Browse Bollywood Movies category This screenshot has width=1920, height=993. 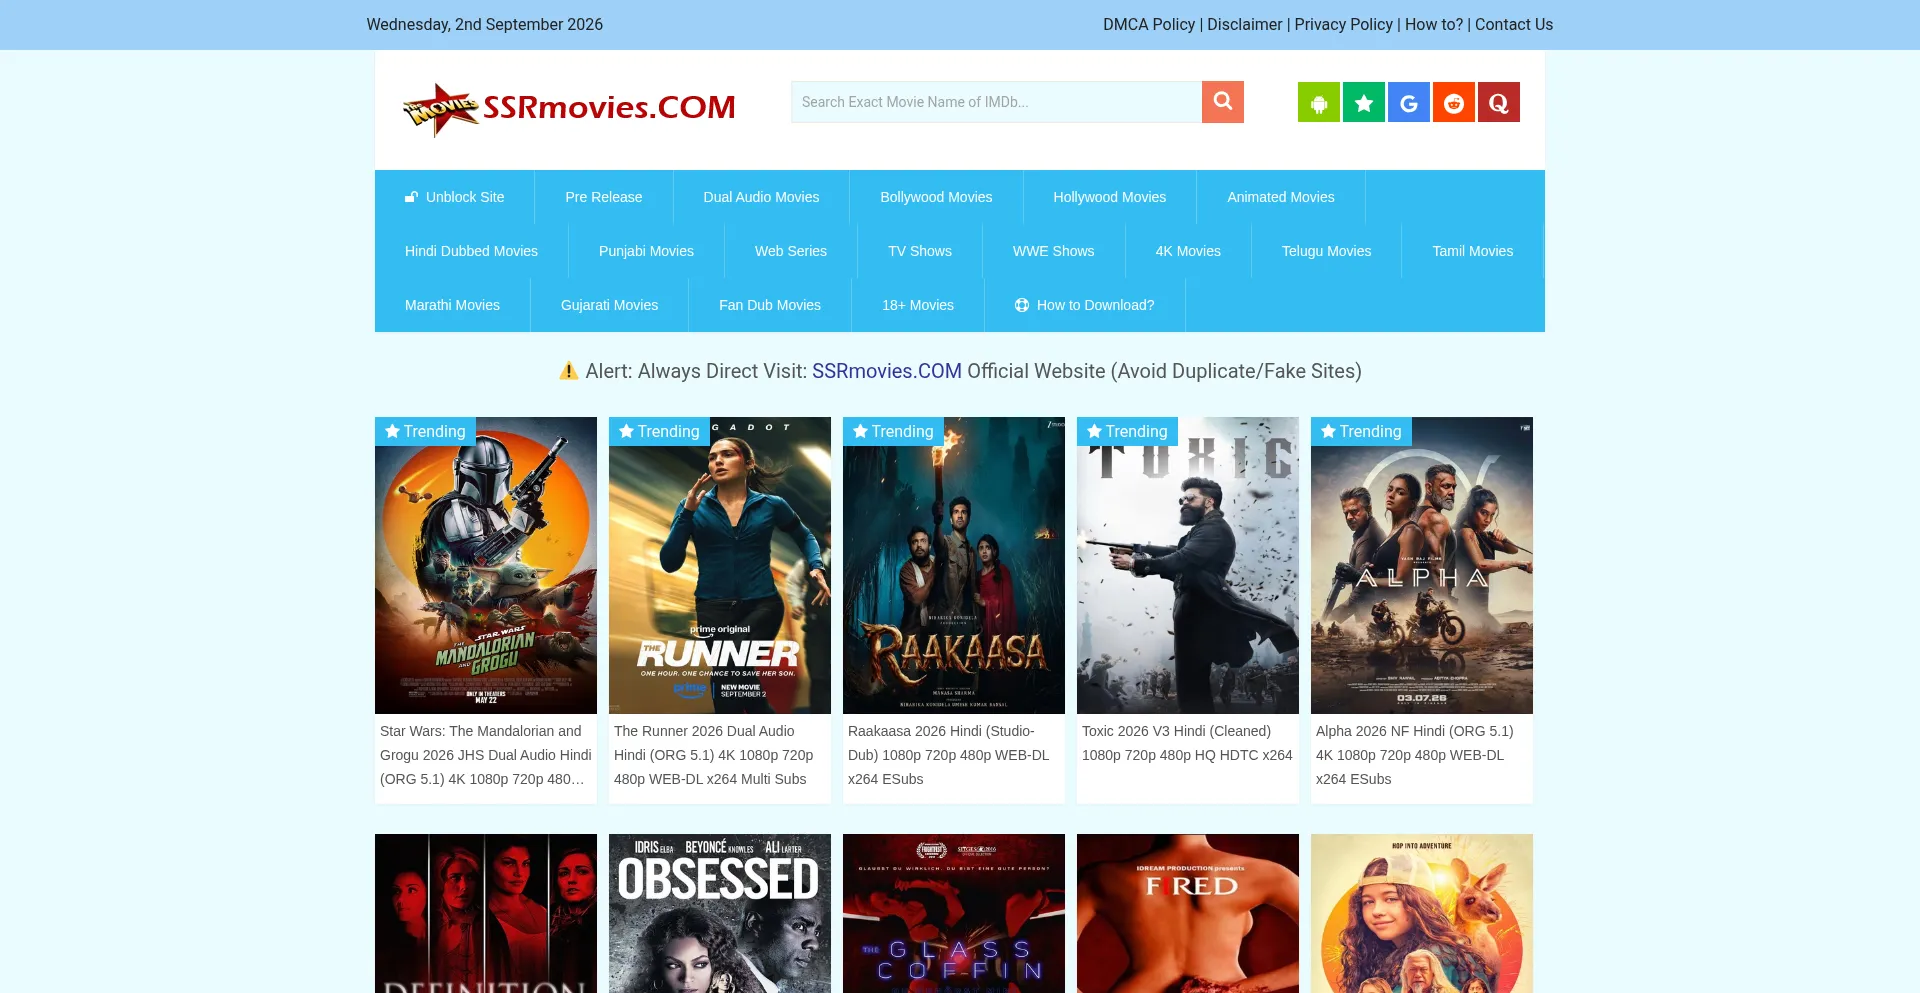coord(936,197)
